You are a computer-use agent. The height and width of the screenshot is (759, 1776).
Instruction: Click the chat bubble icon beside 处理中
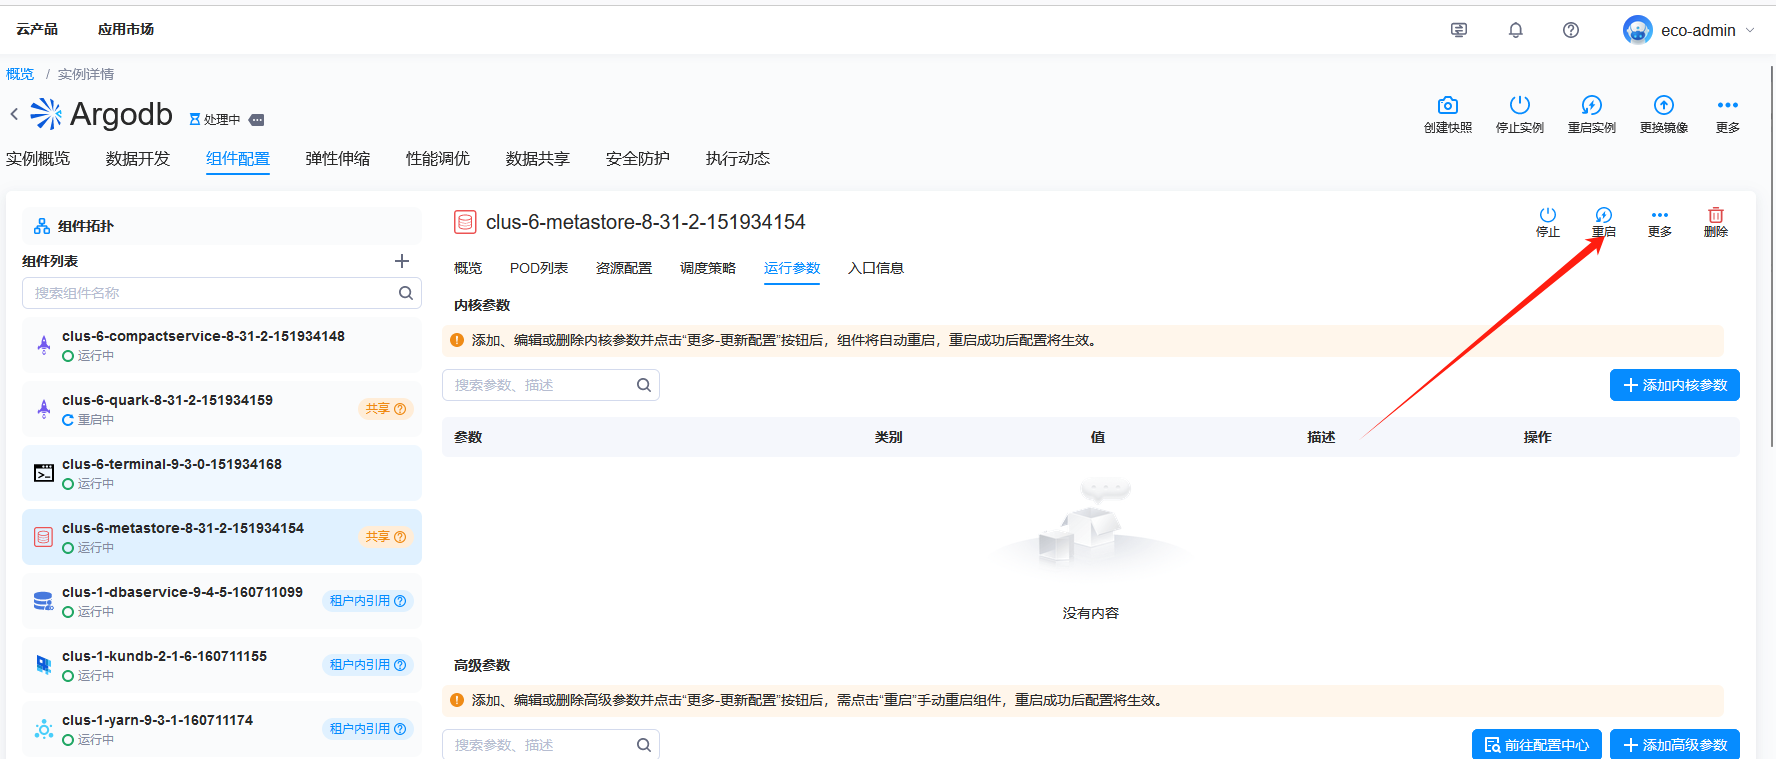click(256, 120)
